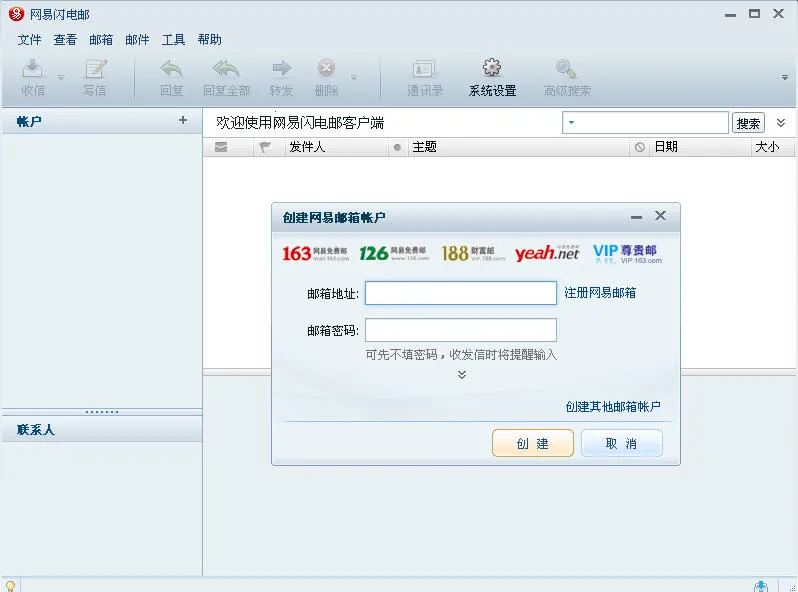Select the 163 mailbox logo
The width and height of the screenshot is (798, 592).
[x=315, y=253]
